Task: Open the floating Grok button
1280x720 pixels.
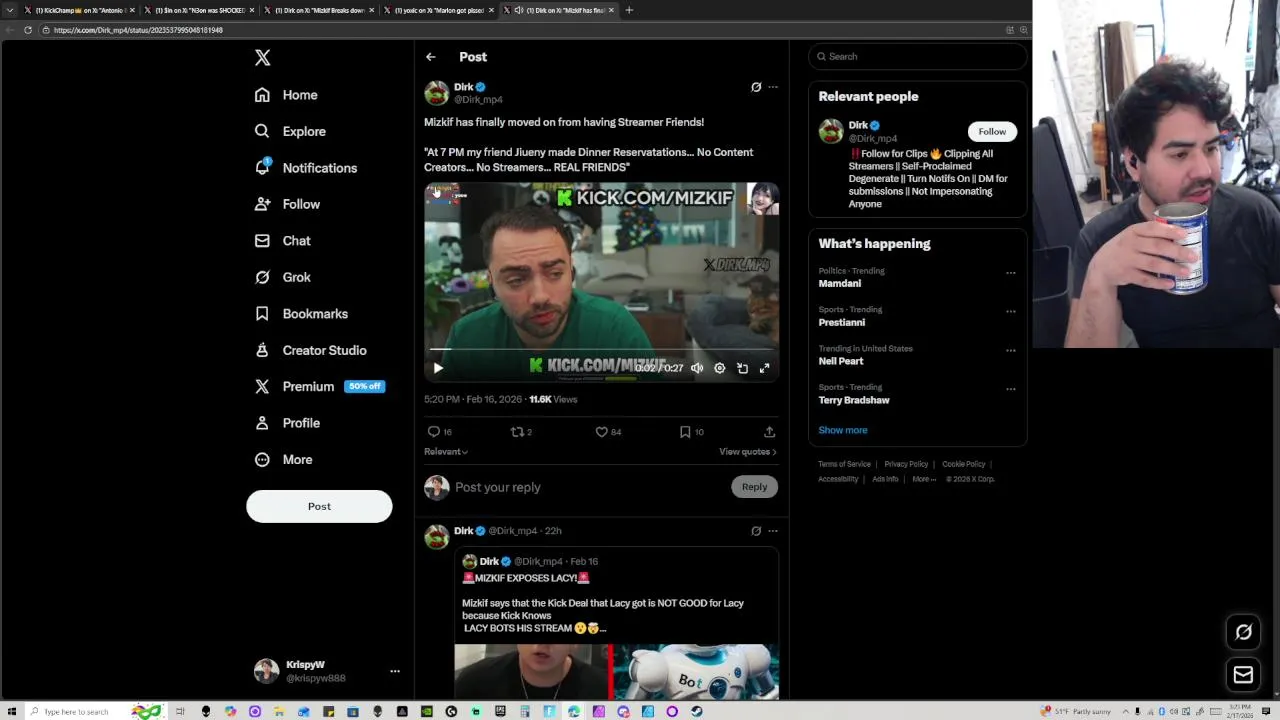Action: [1243, 632]
